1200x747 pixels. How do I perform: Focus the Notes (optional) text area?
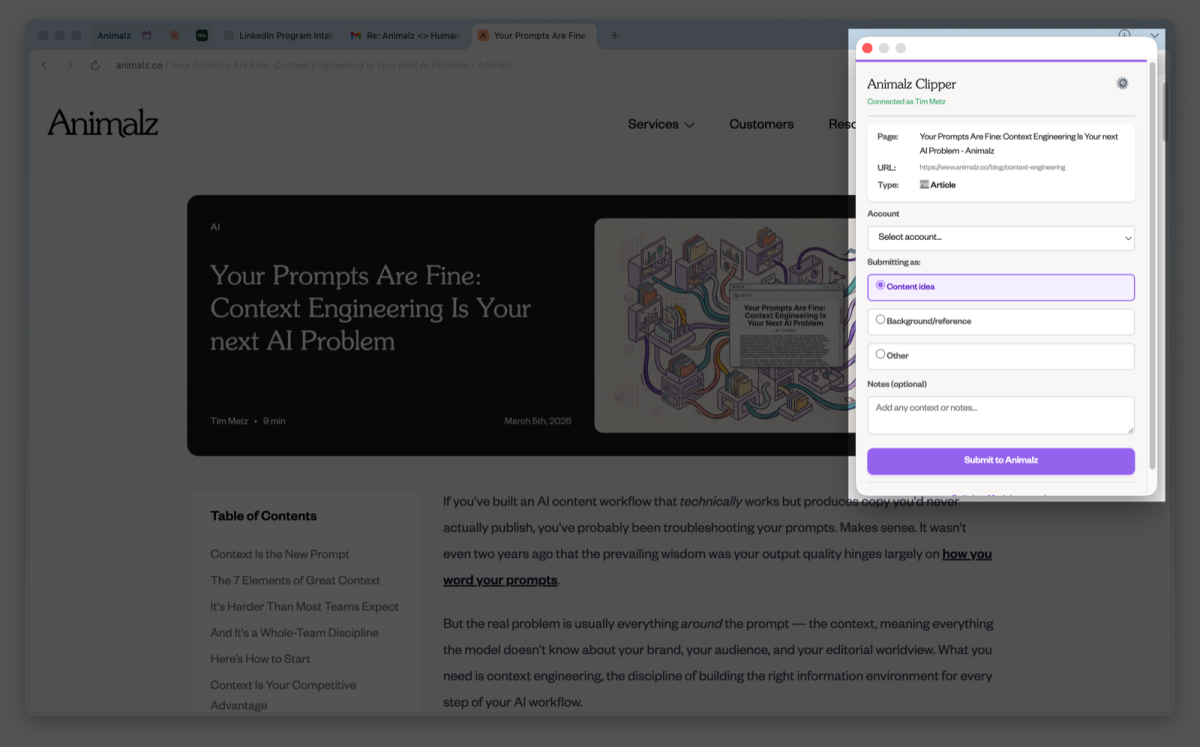tap(1001, 415)
